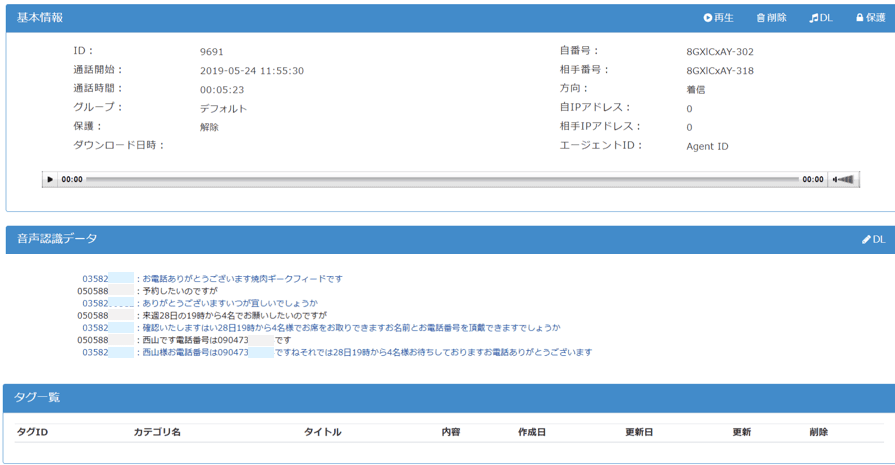Viewport: 895px width, 465px height.
Task: Click the 作成日 column header
Action: [x=532, y=432]
